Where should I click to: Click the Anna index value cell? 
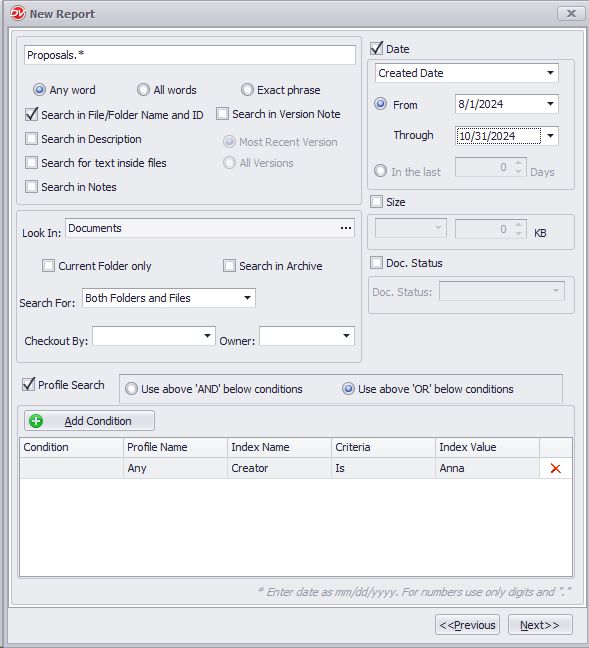pos(487,468)
